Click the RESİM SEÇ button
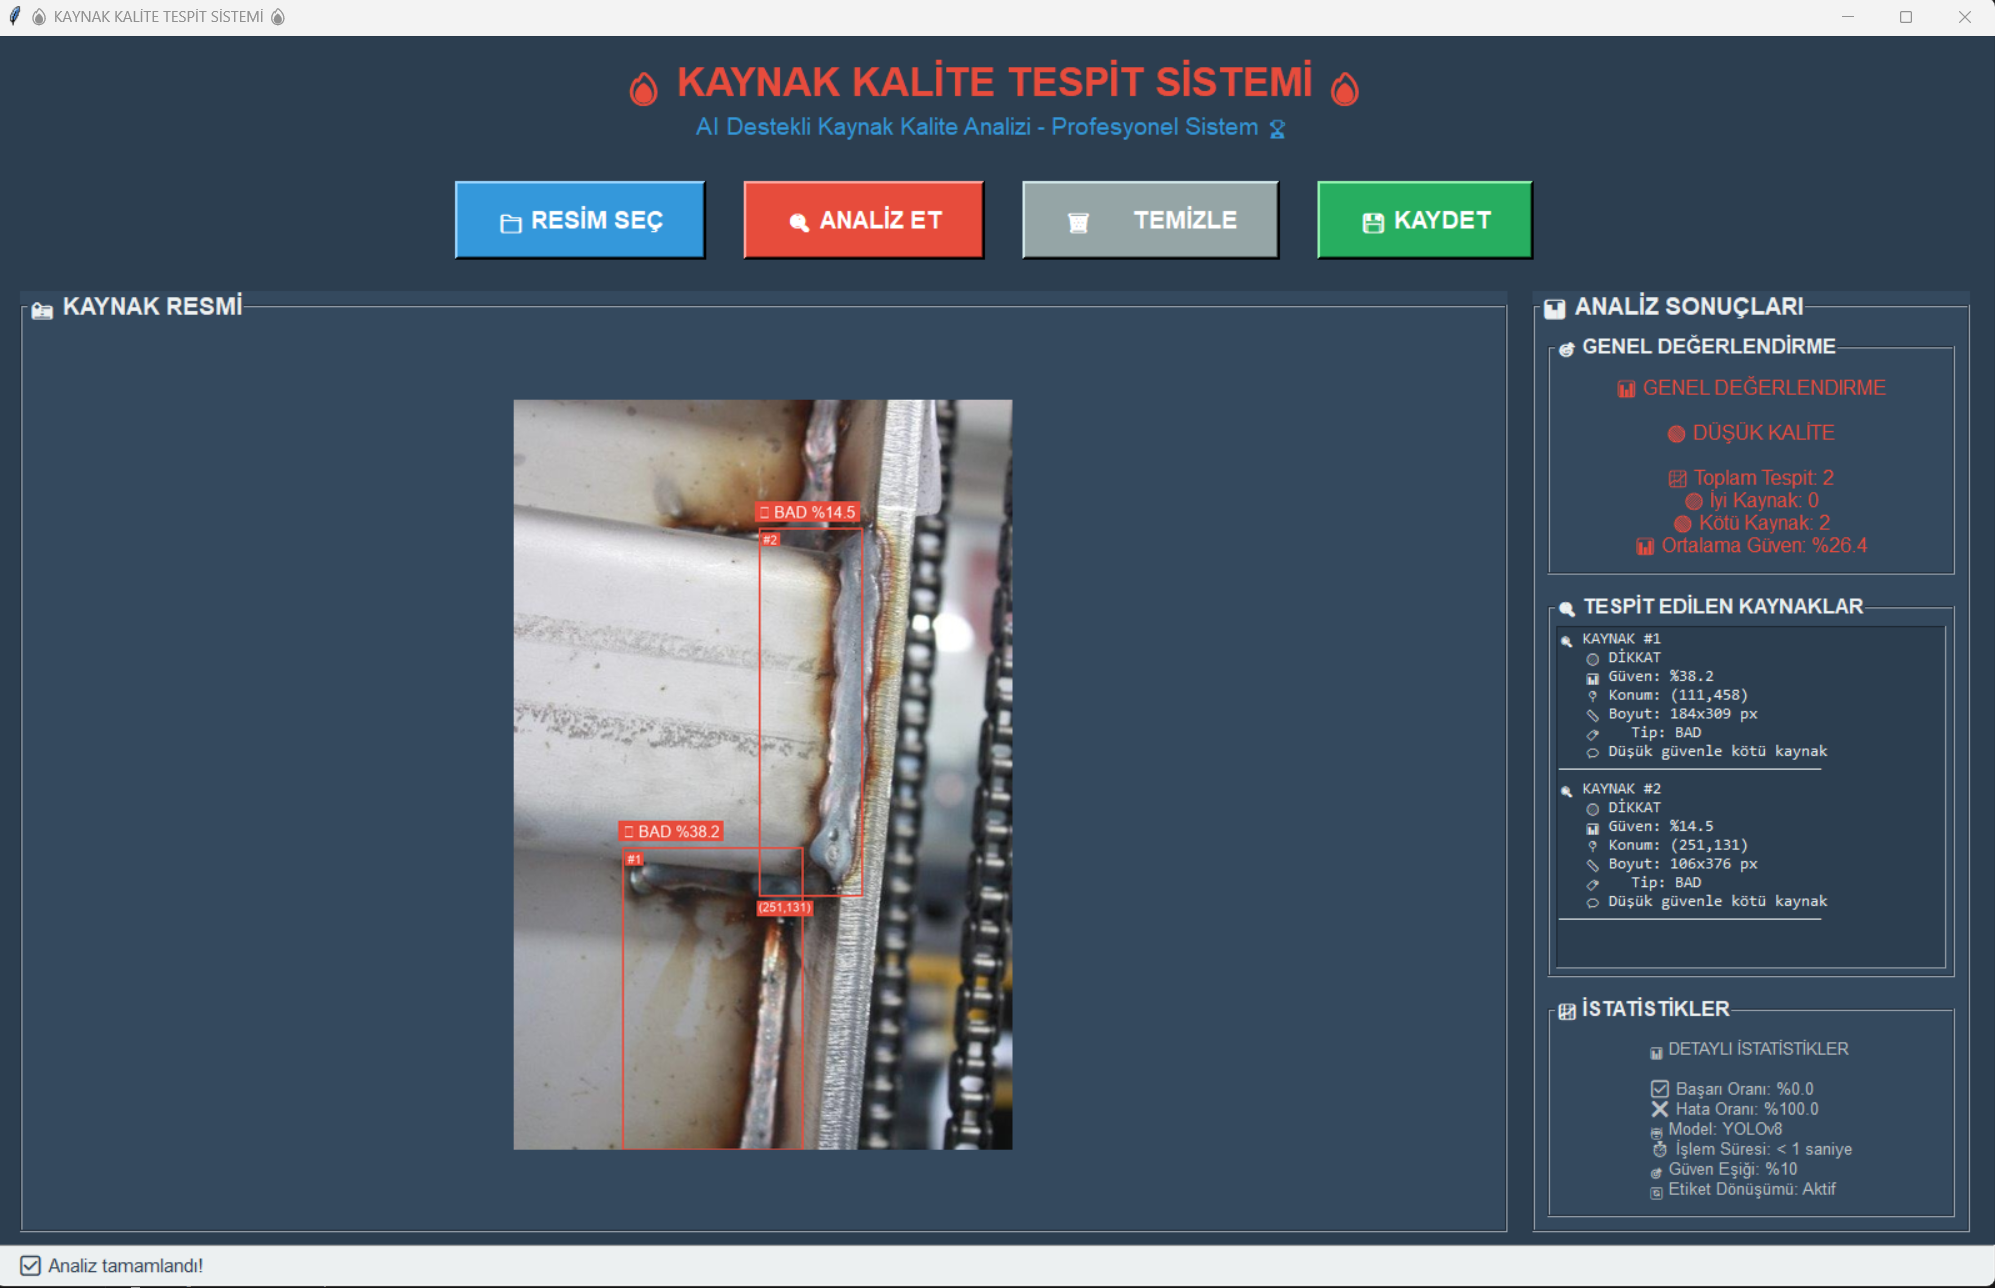Image resolution: width=1995 pixels, height=1288 pixels. 580,220
